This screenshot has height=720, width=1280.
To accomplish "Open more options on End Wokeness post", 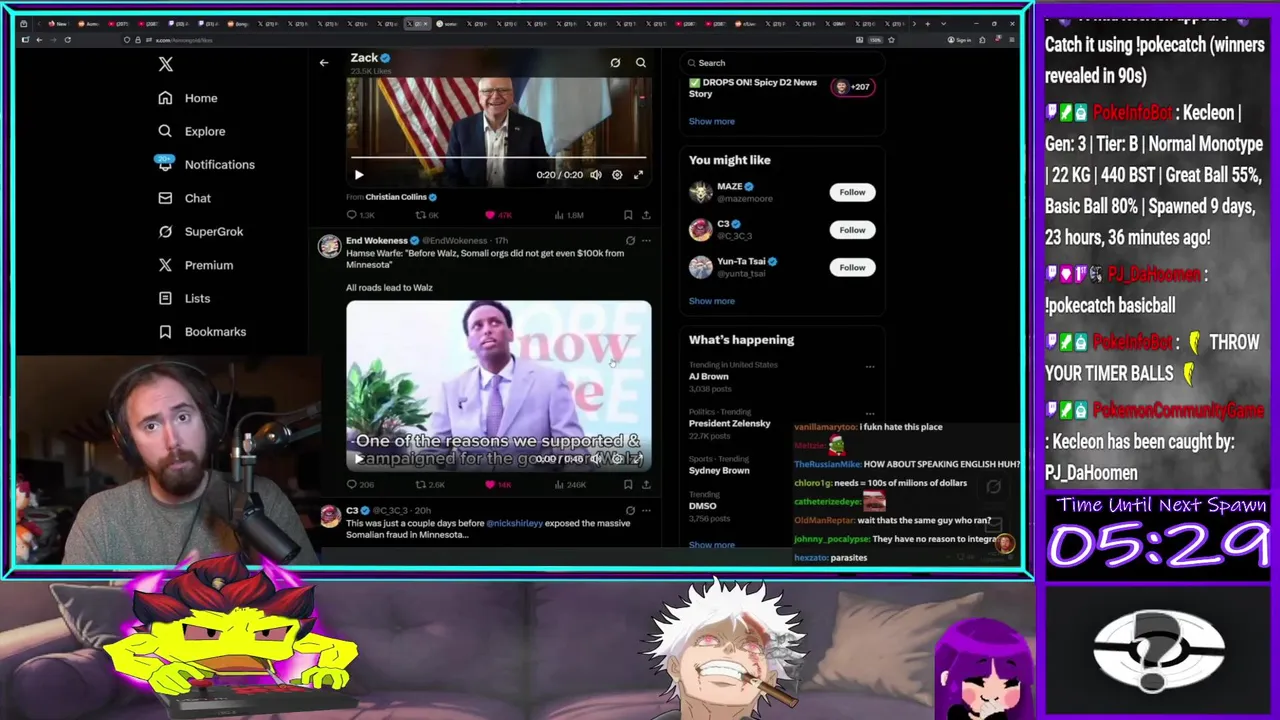I will pyautogui.click(x=646, y=241).
